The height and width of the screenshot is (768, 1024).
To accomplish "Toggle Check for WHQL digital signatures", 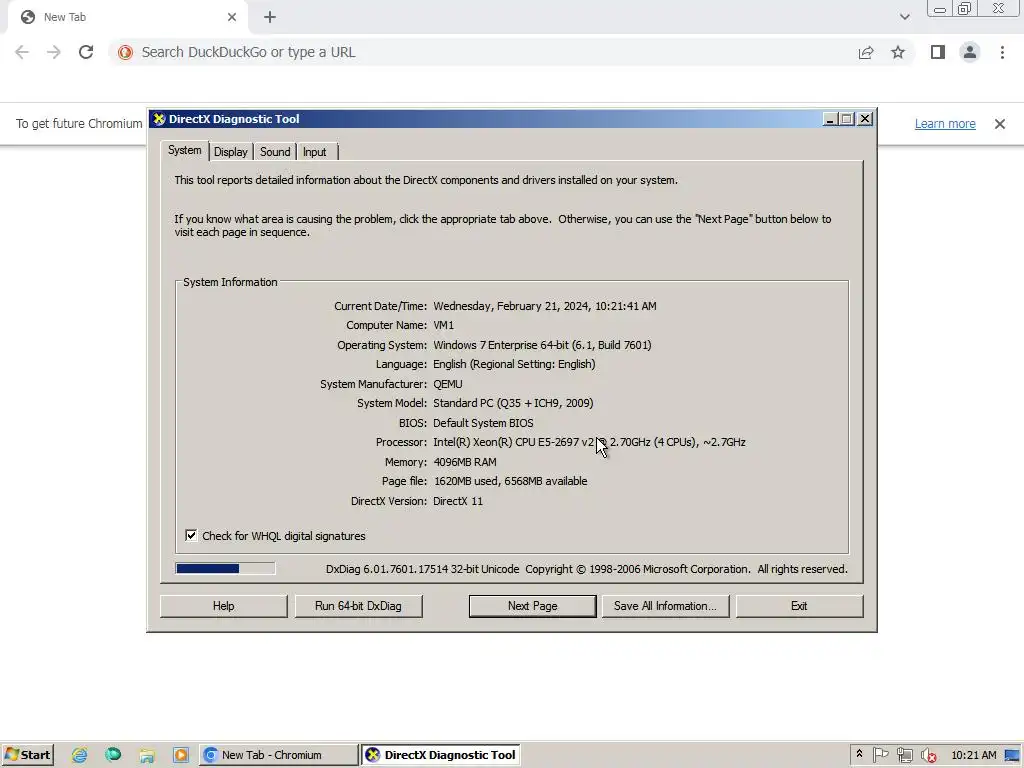I will (191, 536).
